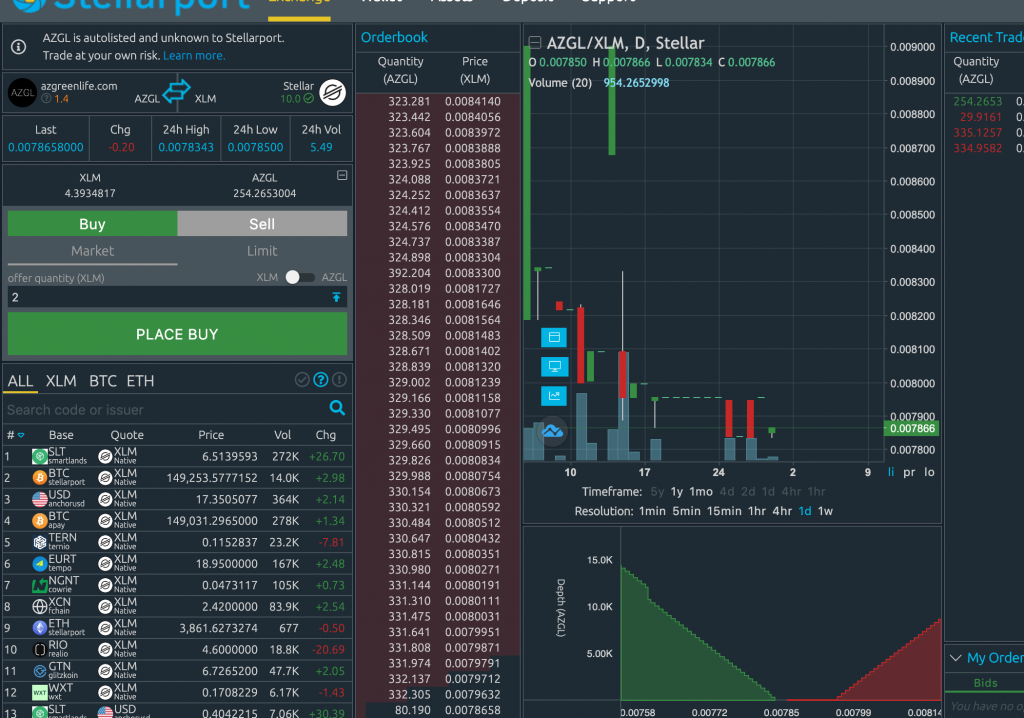The height and width of the screenshot is (718, 1024).
Task: Swap the AZGL/XLM pair using the arrows icon
Action: coord(176,91)
